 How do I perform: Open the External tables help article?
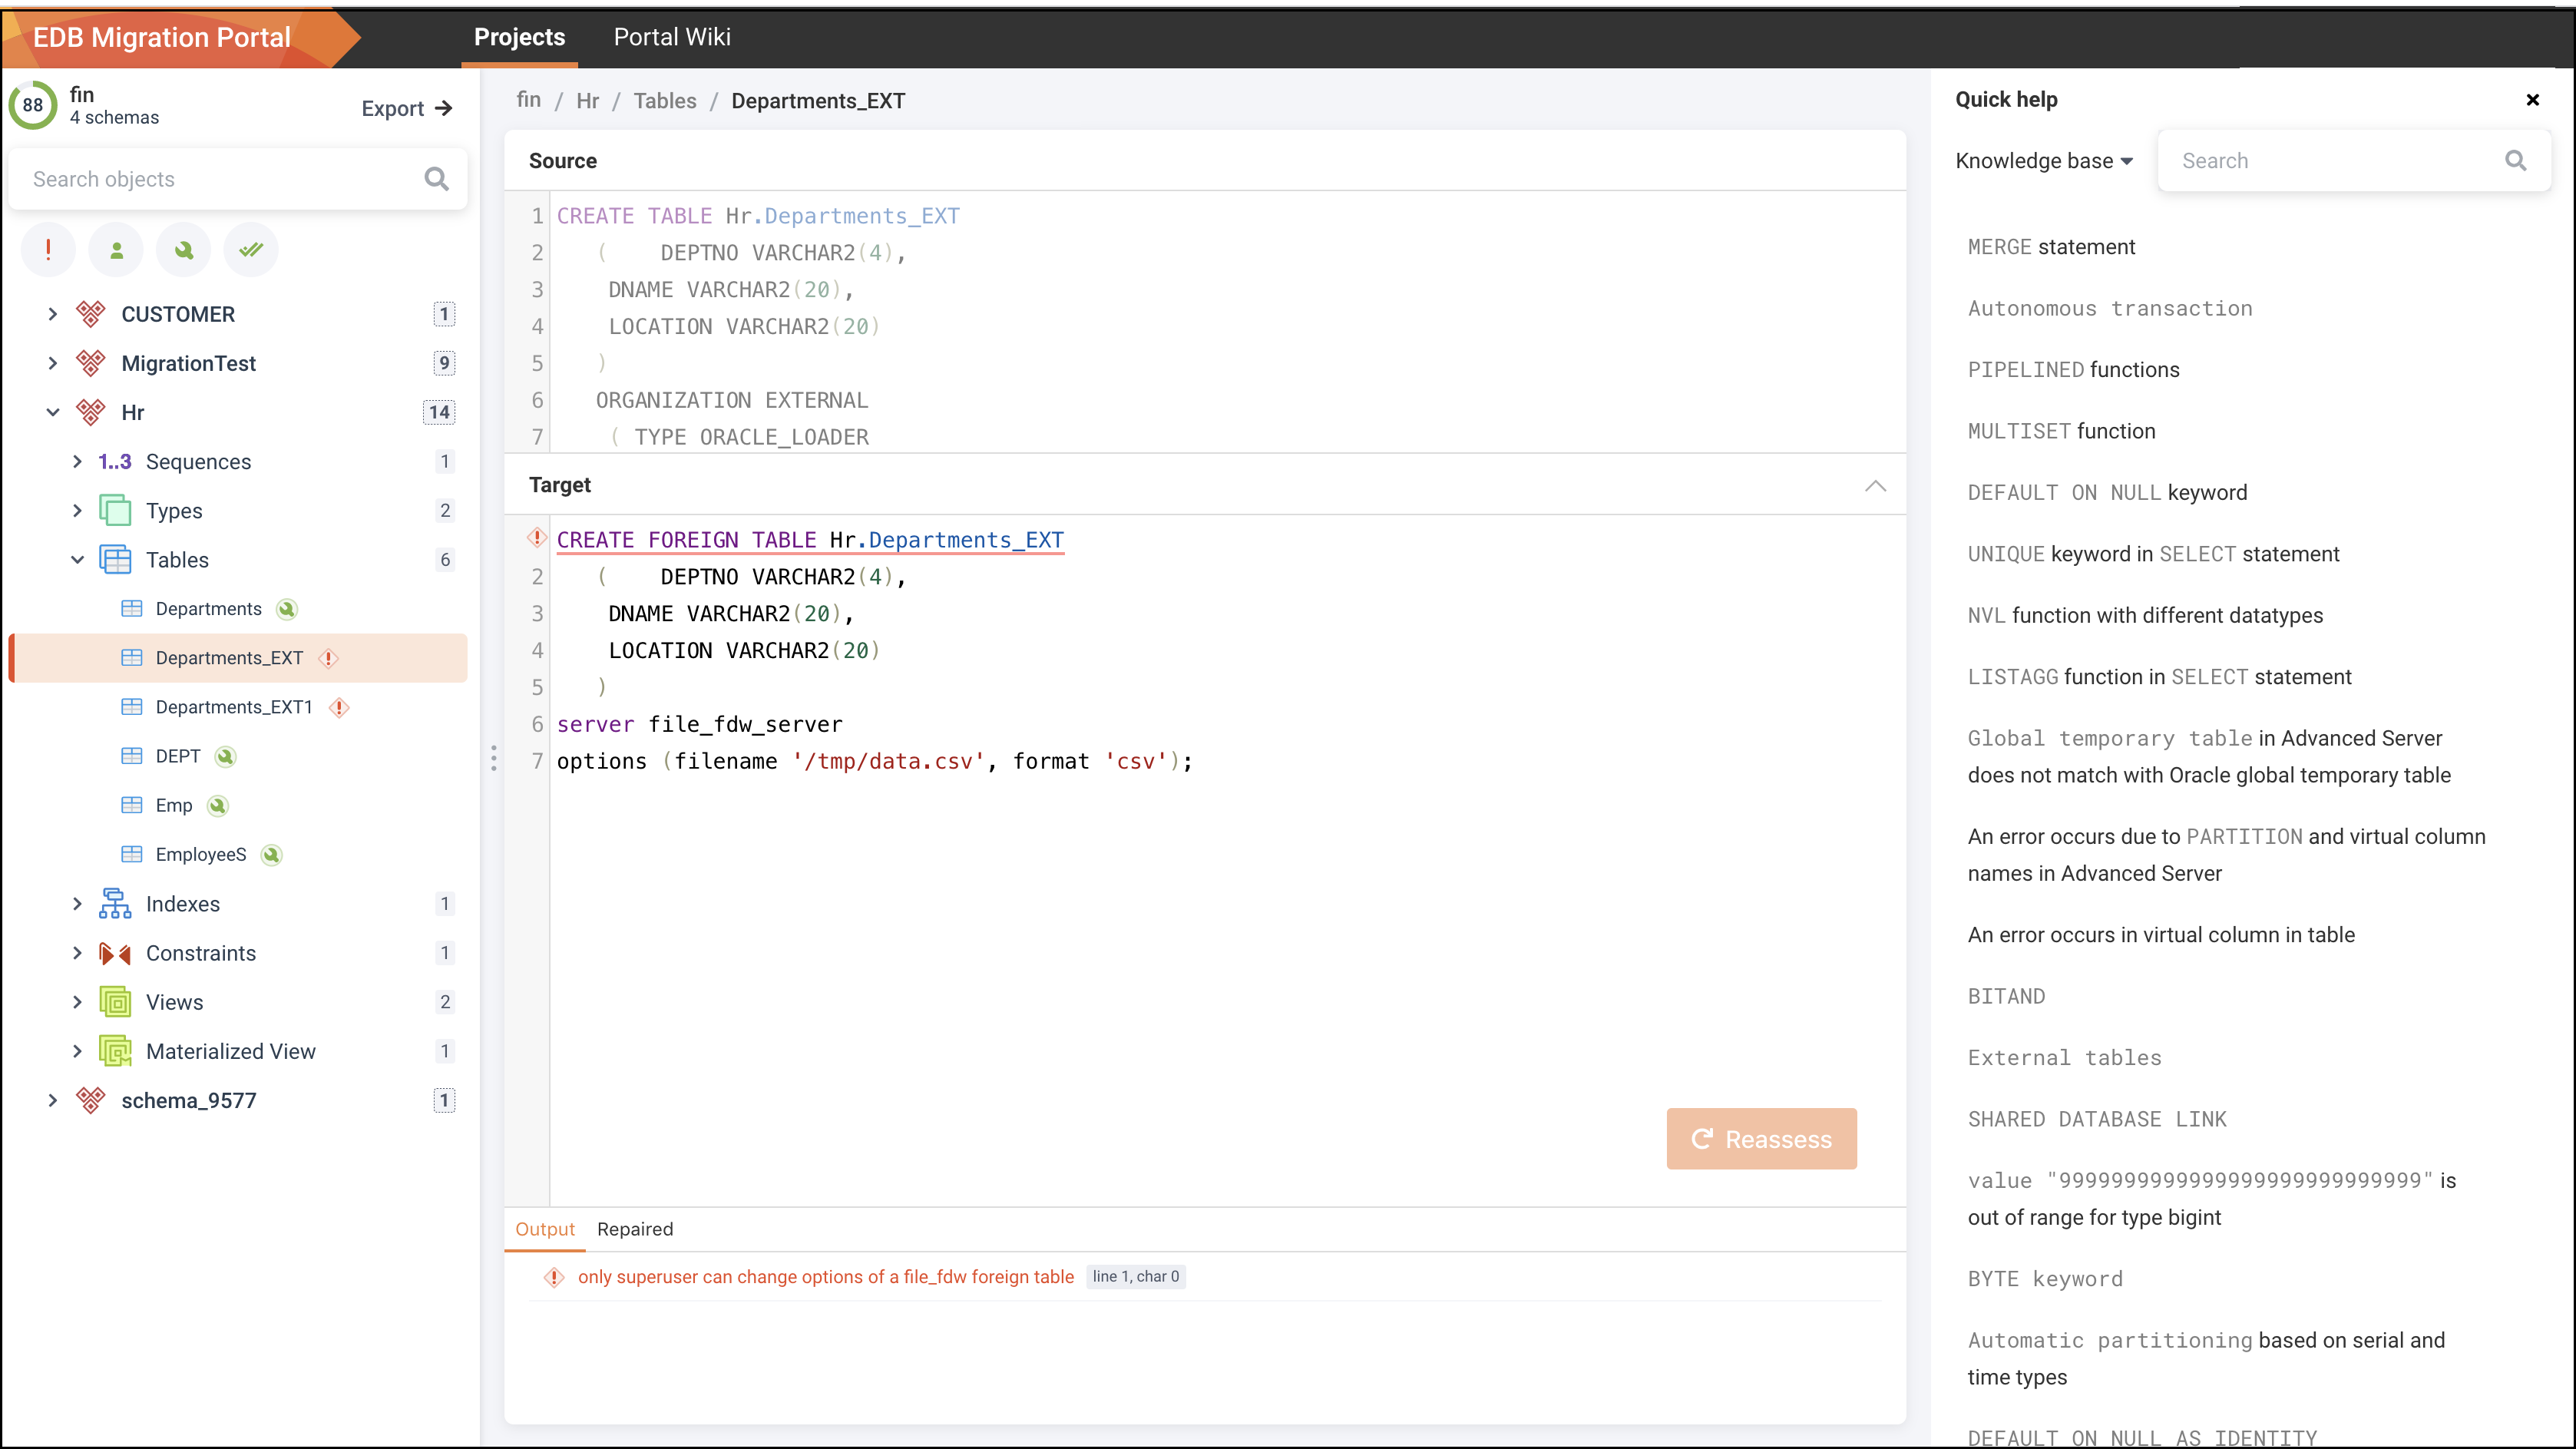click(x=2064, y=1058)
